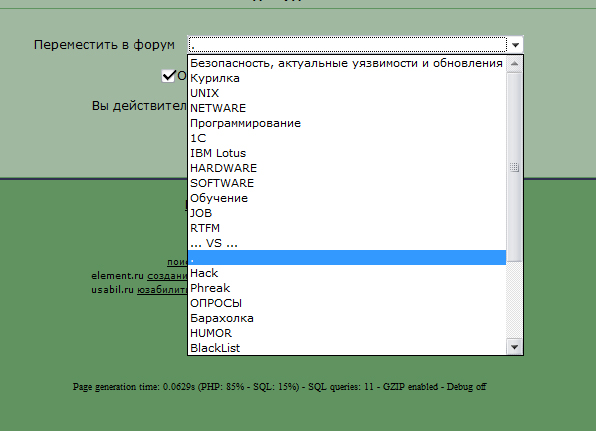The width and height of the screenshot is (596, 431).
Task: Pick NETWARE from the list
Action: [347, 108]
